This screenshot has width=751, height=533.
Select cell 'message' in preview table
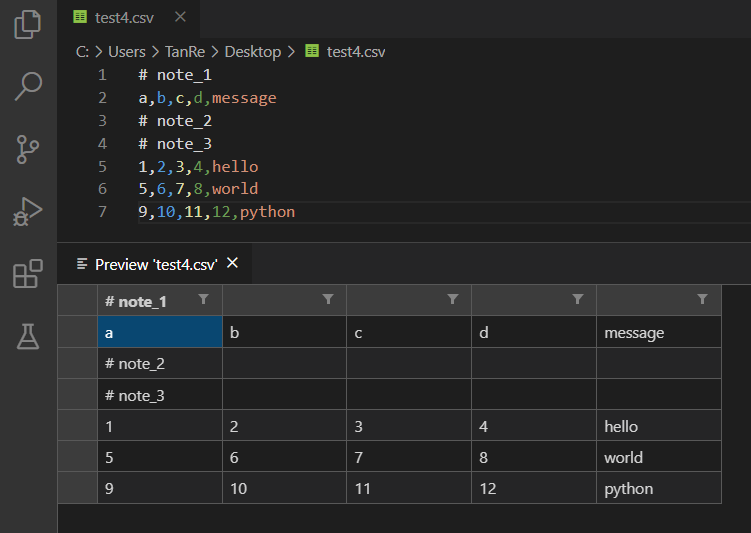(x=659, y=332)
